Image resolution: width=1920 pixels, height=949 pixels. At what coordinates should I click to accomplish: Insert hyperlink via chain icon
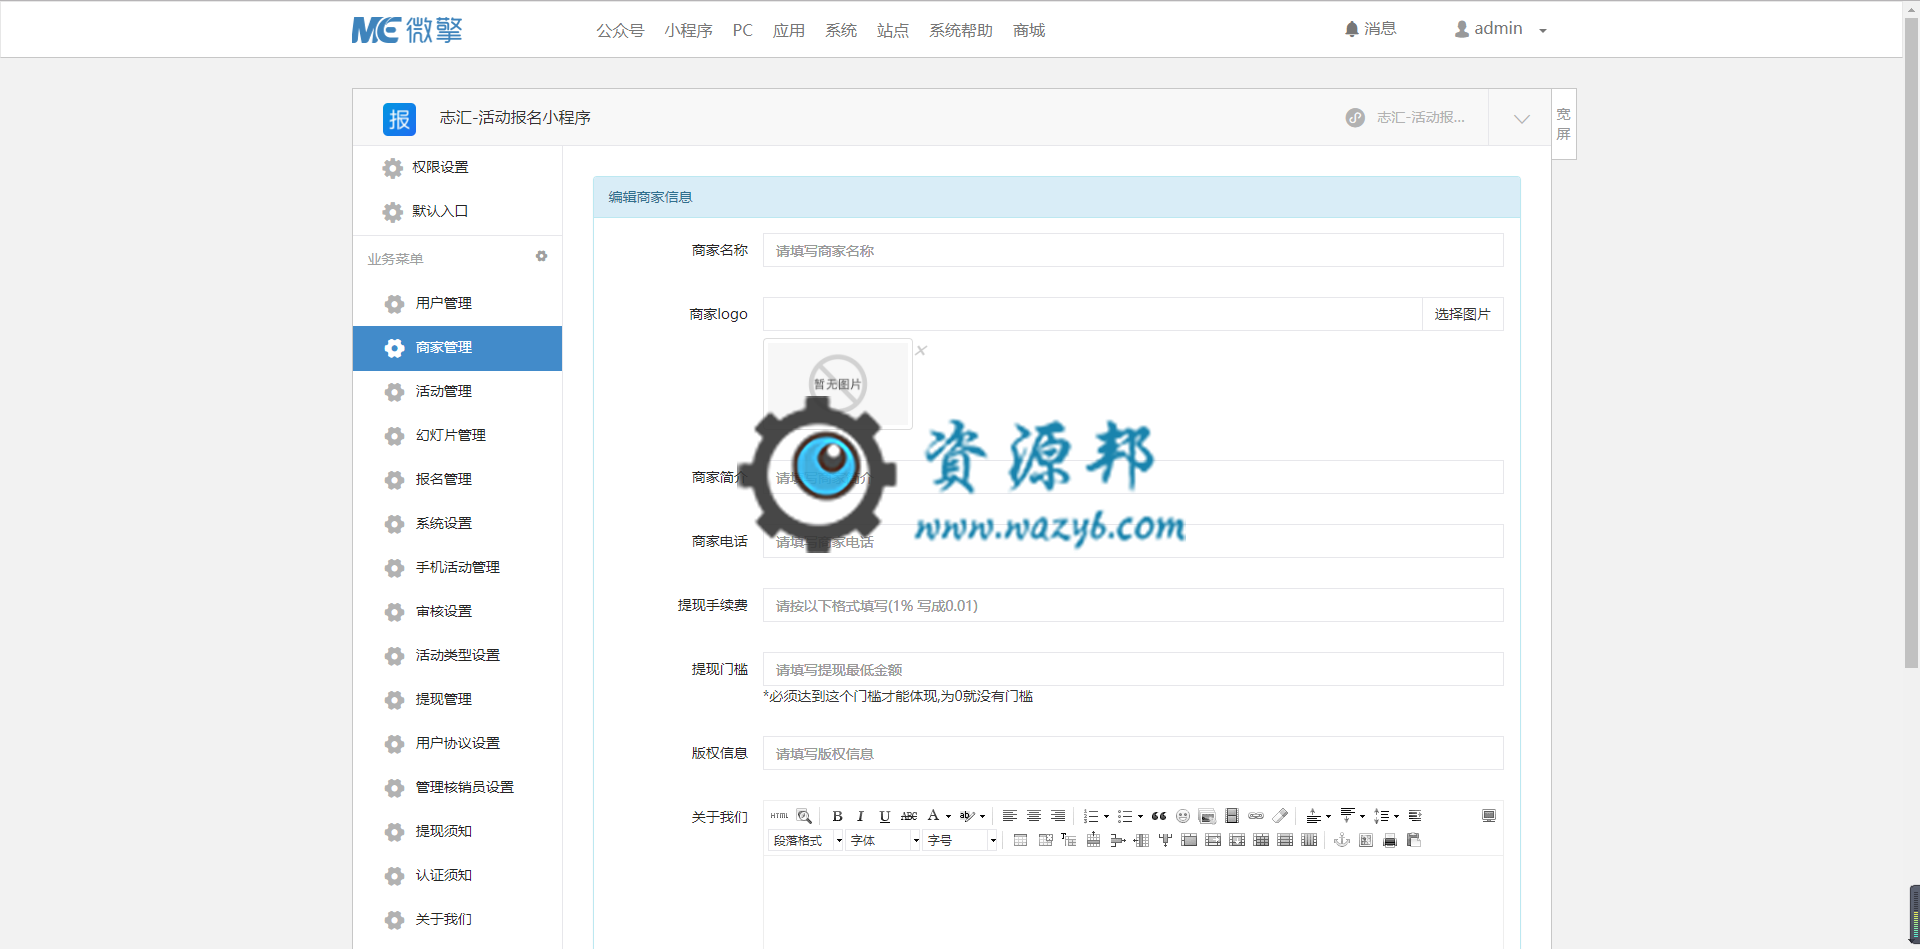1256,816
